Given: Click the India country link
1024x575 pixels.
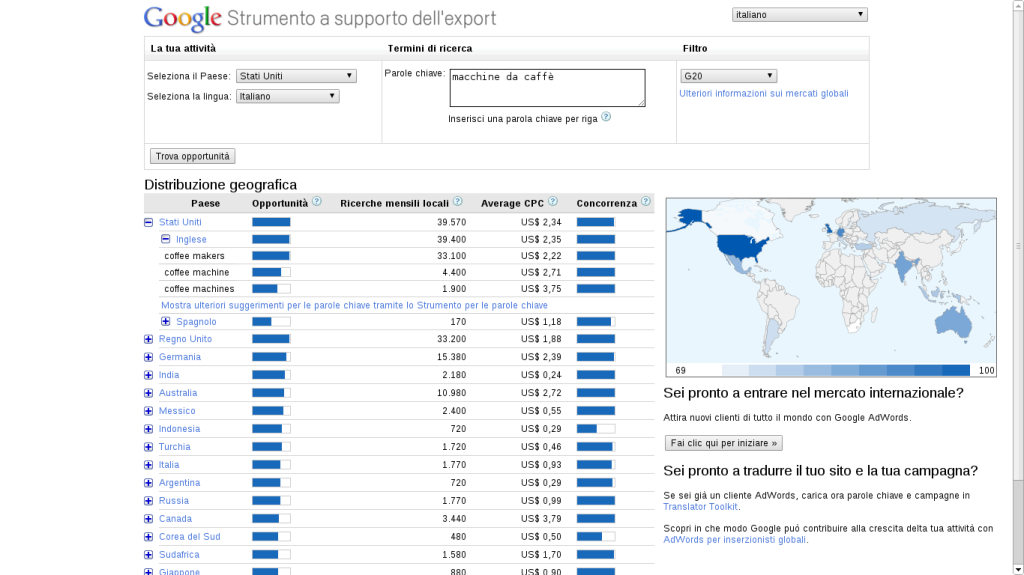Looking at the screenshot, I should point(168,375).
